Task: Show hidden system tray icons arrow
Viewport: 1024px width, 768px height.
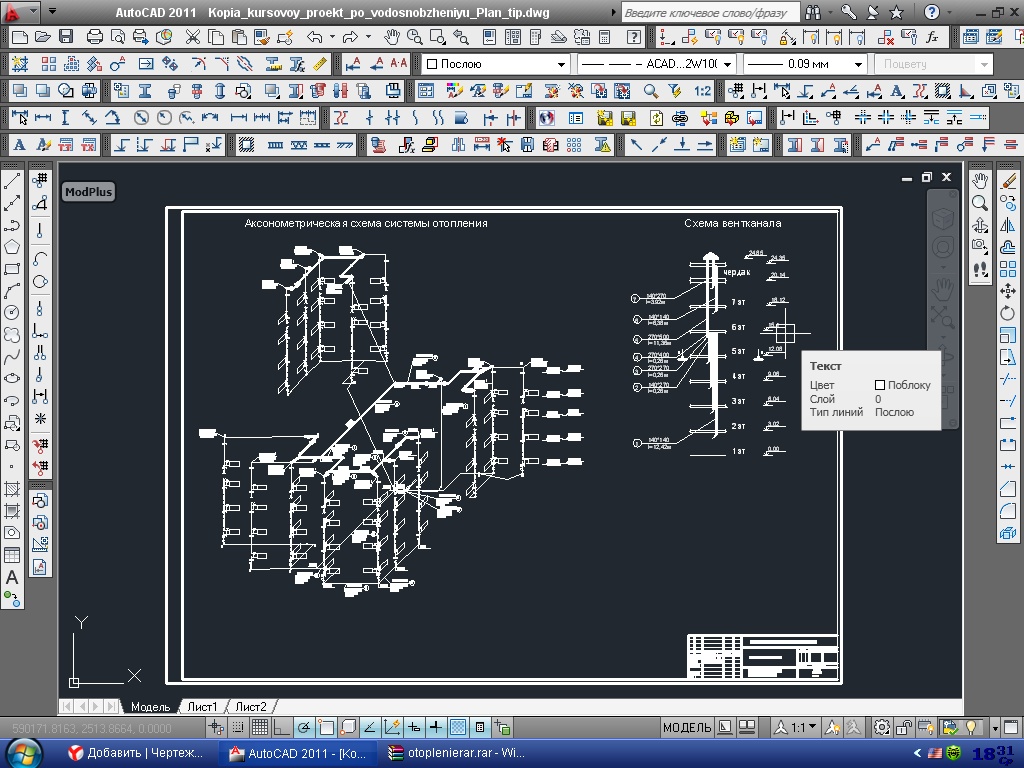Action: click(918, 753)
